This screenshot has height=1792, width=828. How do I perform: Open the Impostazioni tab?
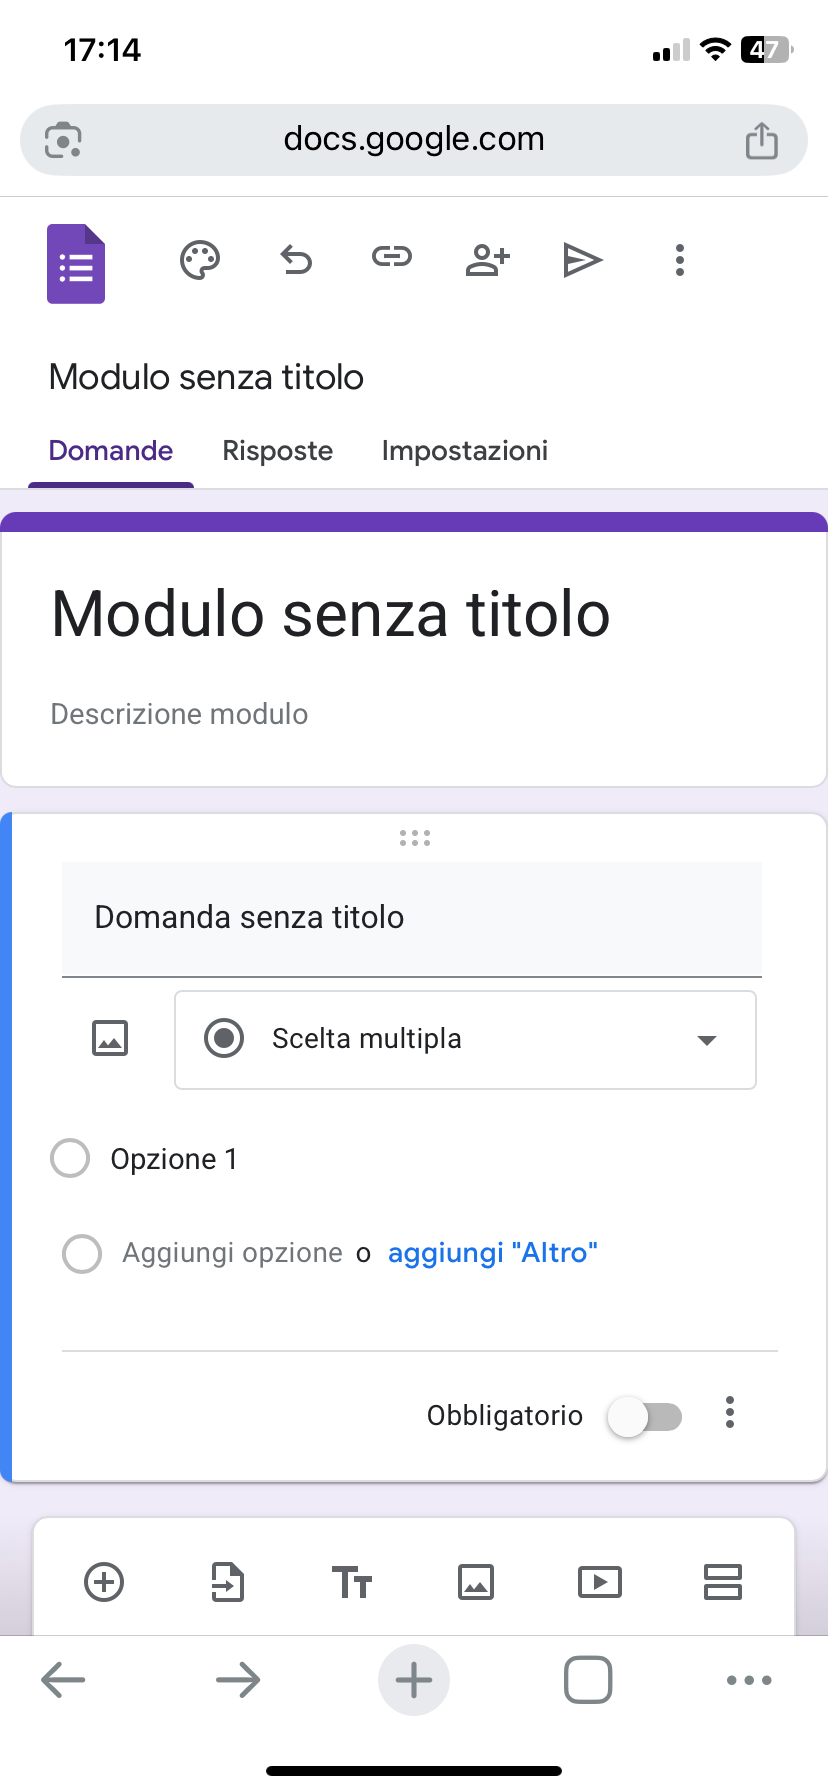[465, 451]
